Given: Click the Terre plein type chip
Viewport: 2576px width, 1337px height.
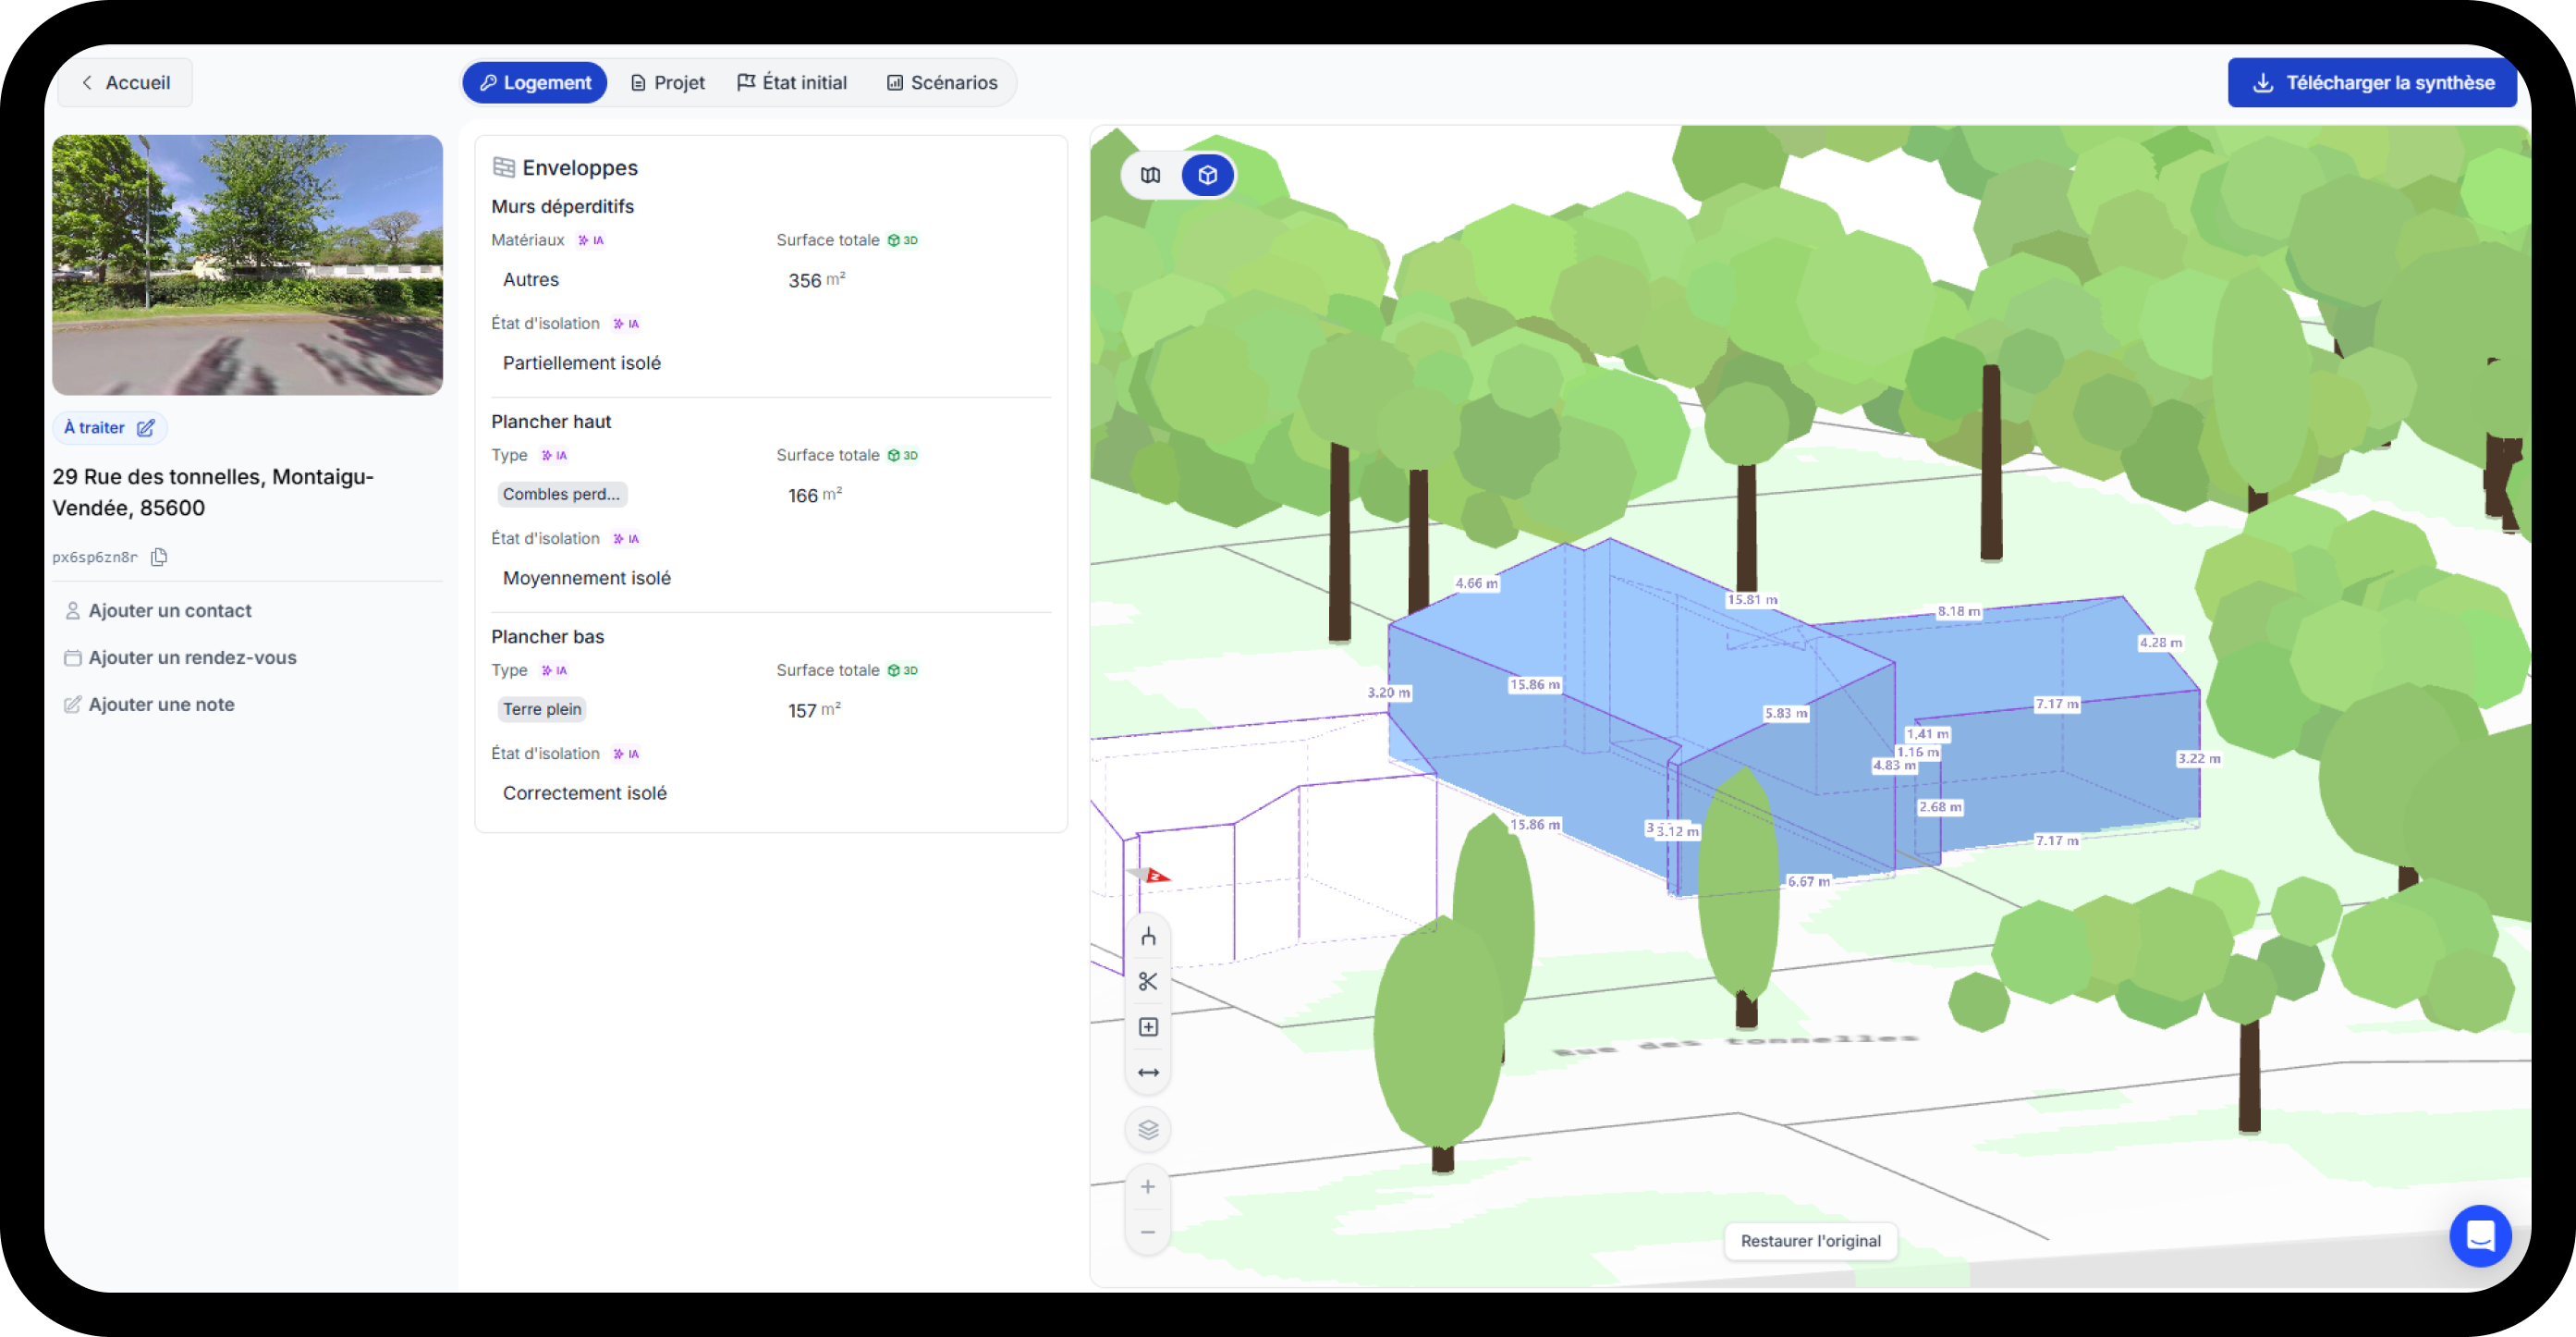Looking at the screenshot, I should [x=542, y=709].
